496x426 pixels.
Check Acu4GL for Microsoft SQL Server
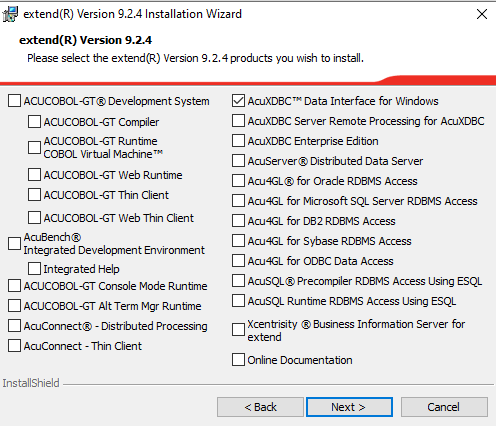tap(238, 201)
